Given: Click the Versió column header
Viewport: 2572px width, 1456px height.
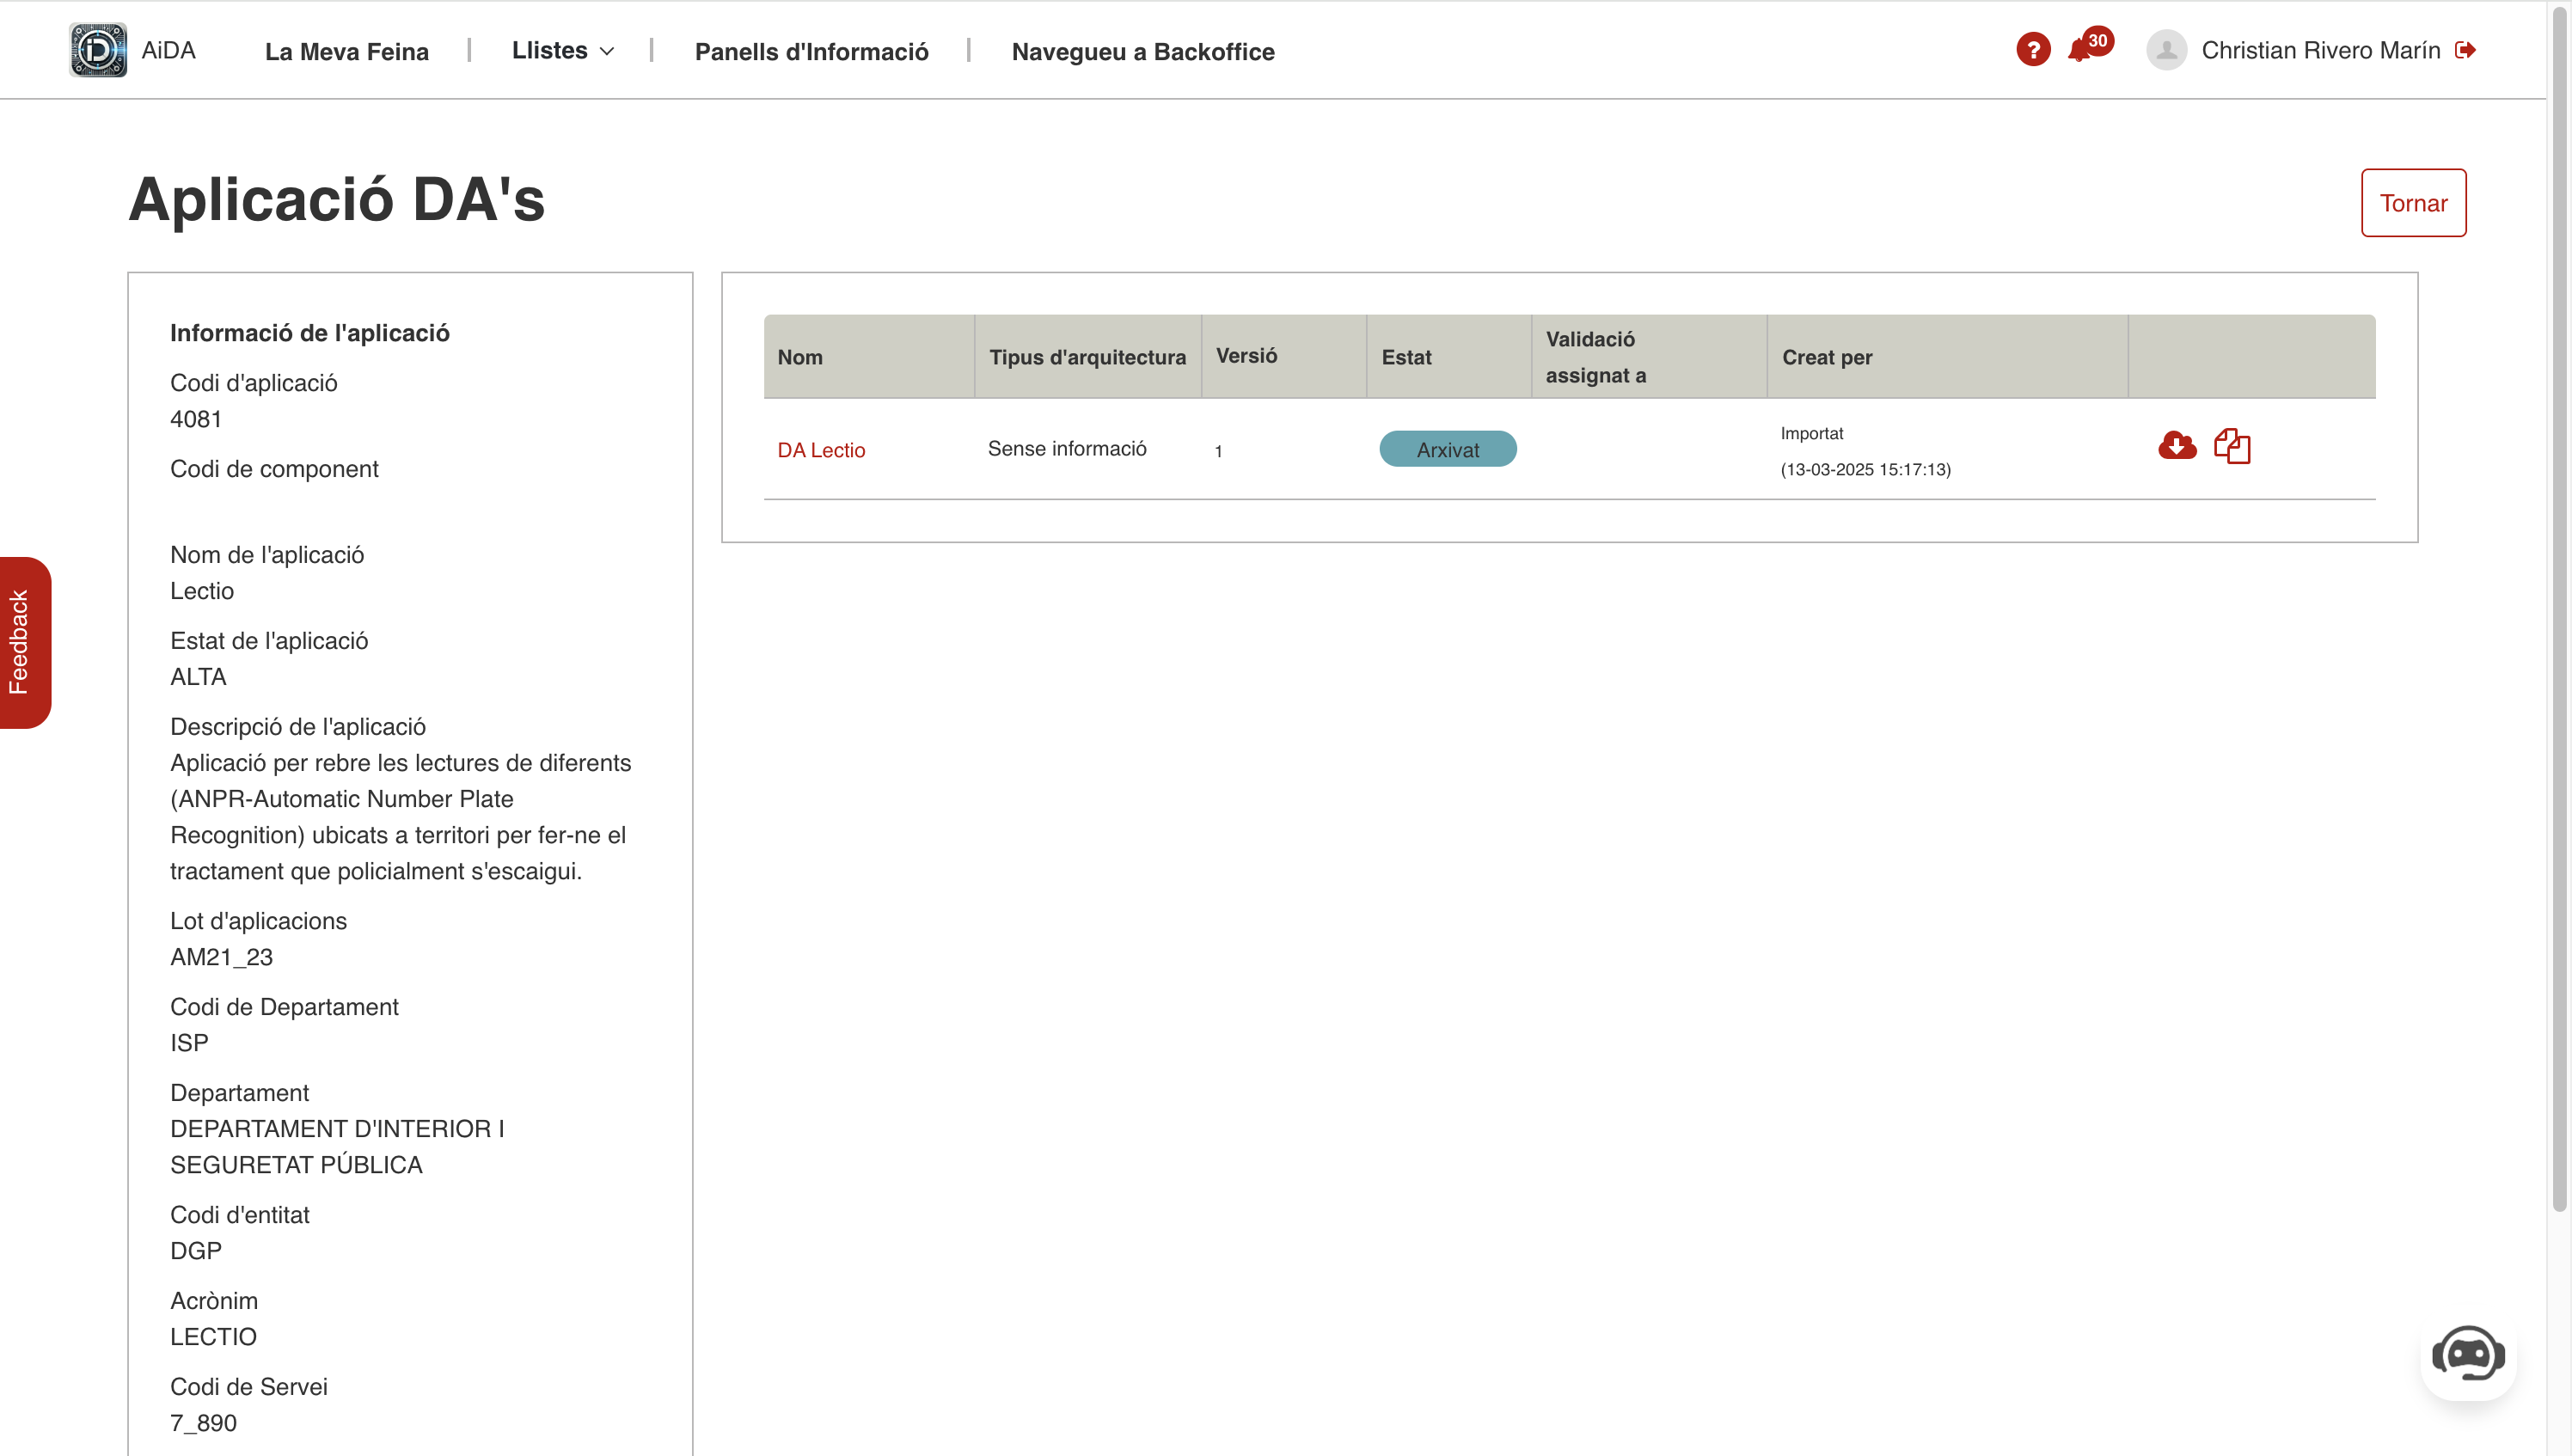Looking at the screenshot, I should [x=1246, y=356].
